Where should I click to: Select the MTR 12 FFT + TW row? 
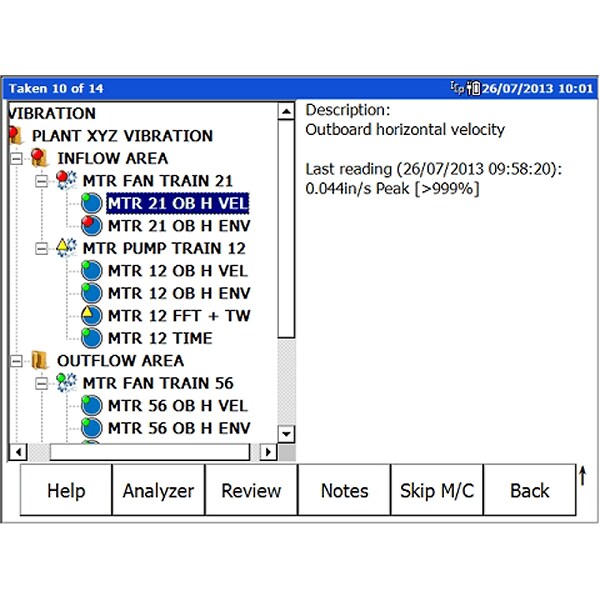[x=179, y=316]
